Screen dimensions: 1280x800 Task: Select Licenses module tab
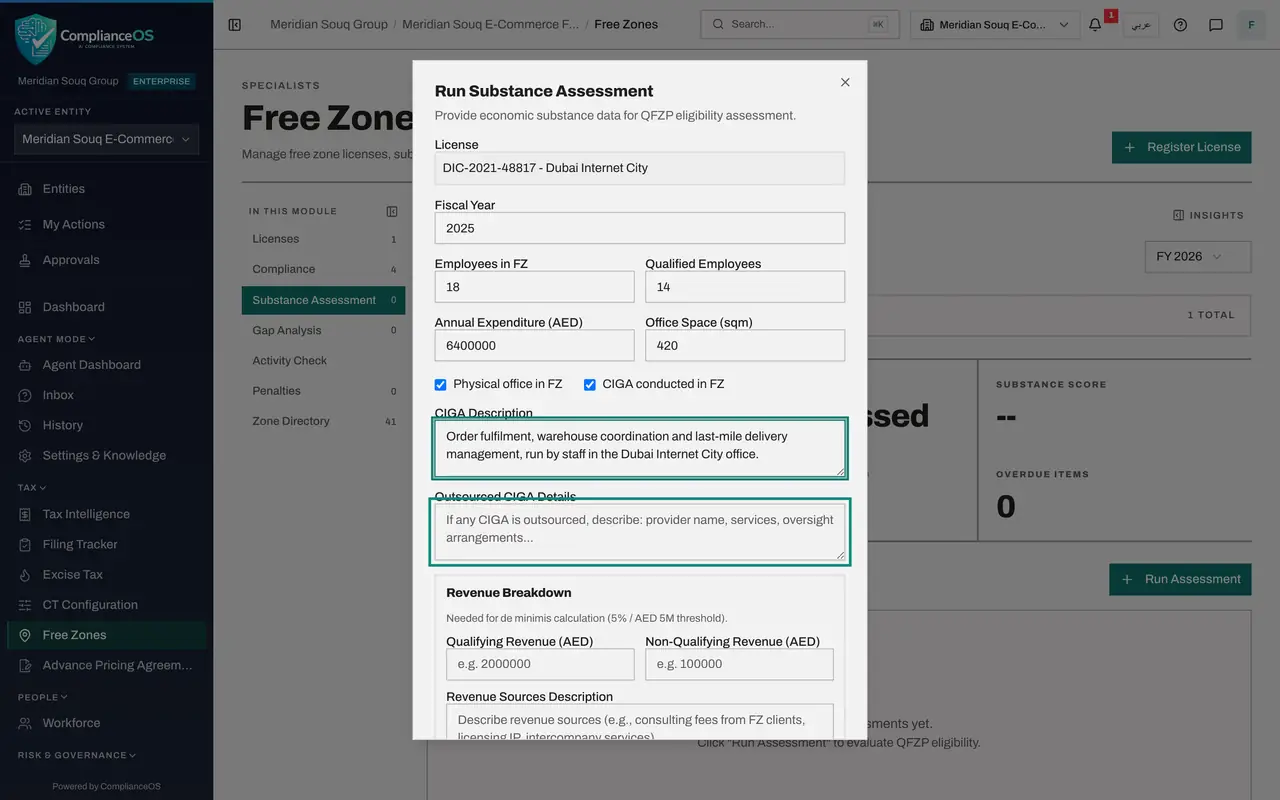323,239
